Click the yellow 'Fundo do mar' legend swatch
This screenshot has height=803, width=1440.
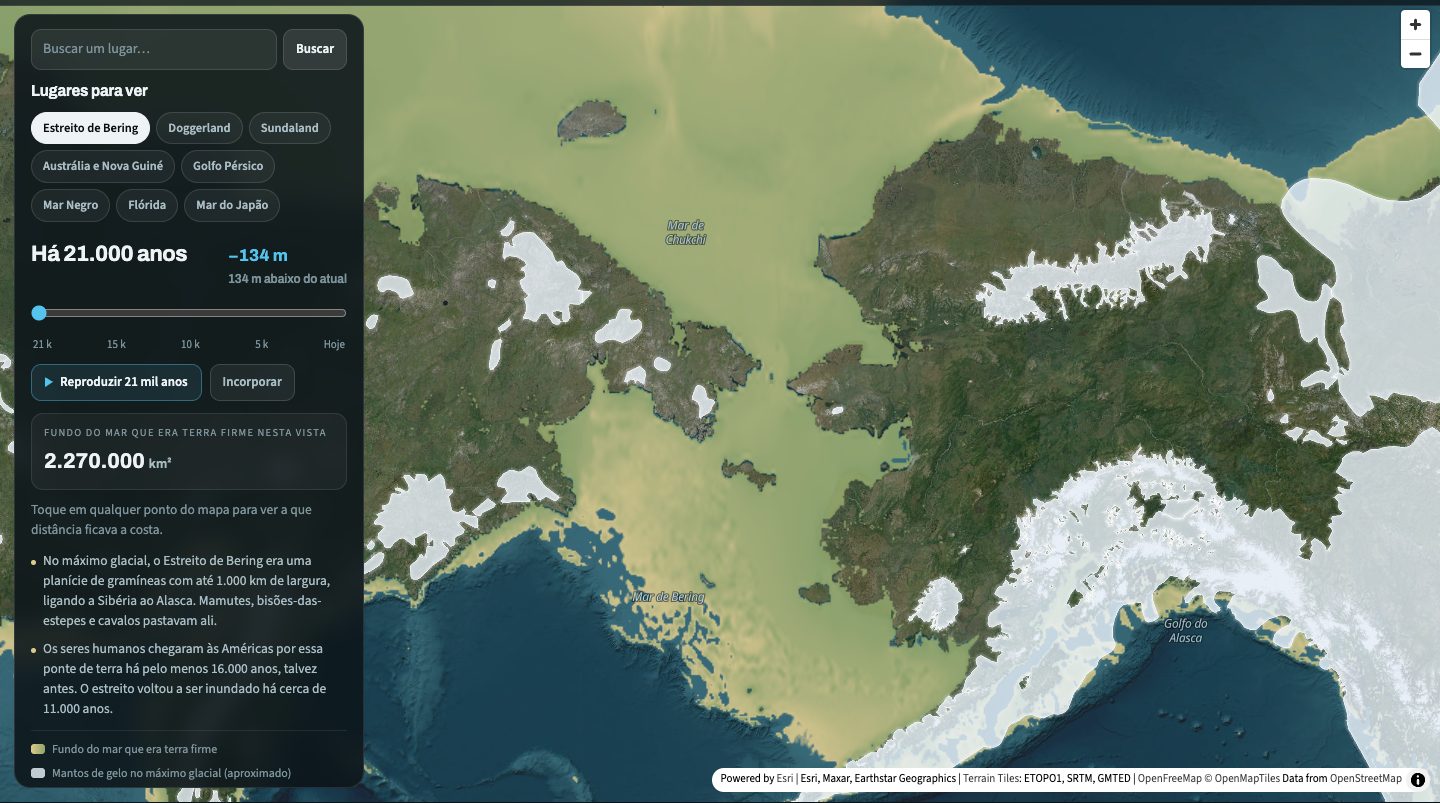38,749
